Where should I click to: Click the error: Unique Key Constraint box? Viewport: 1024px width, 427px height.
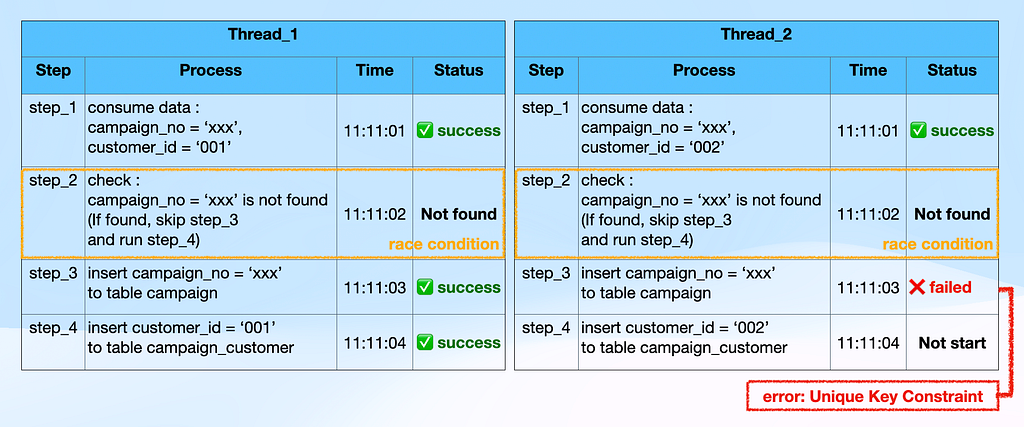(x=872, y=396)
